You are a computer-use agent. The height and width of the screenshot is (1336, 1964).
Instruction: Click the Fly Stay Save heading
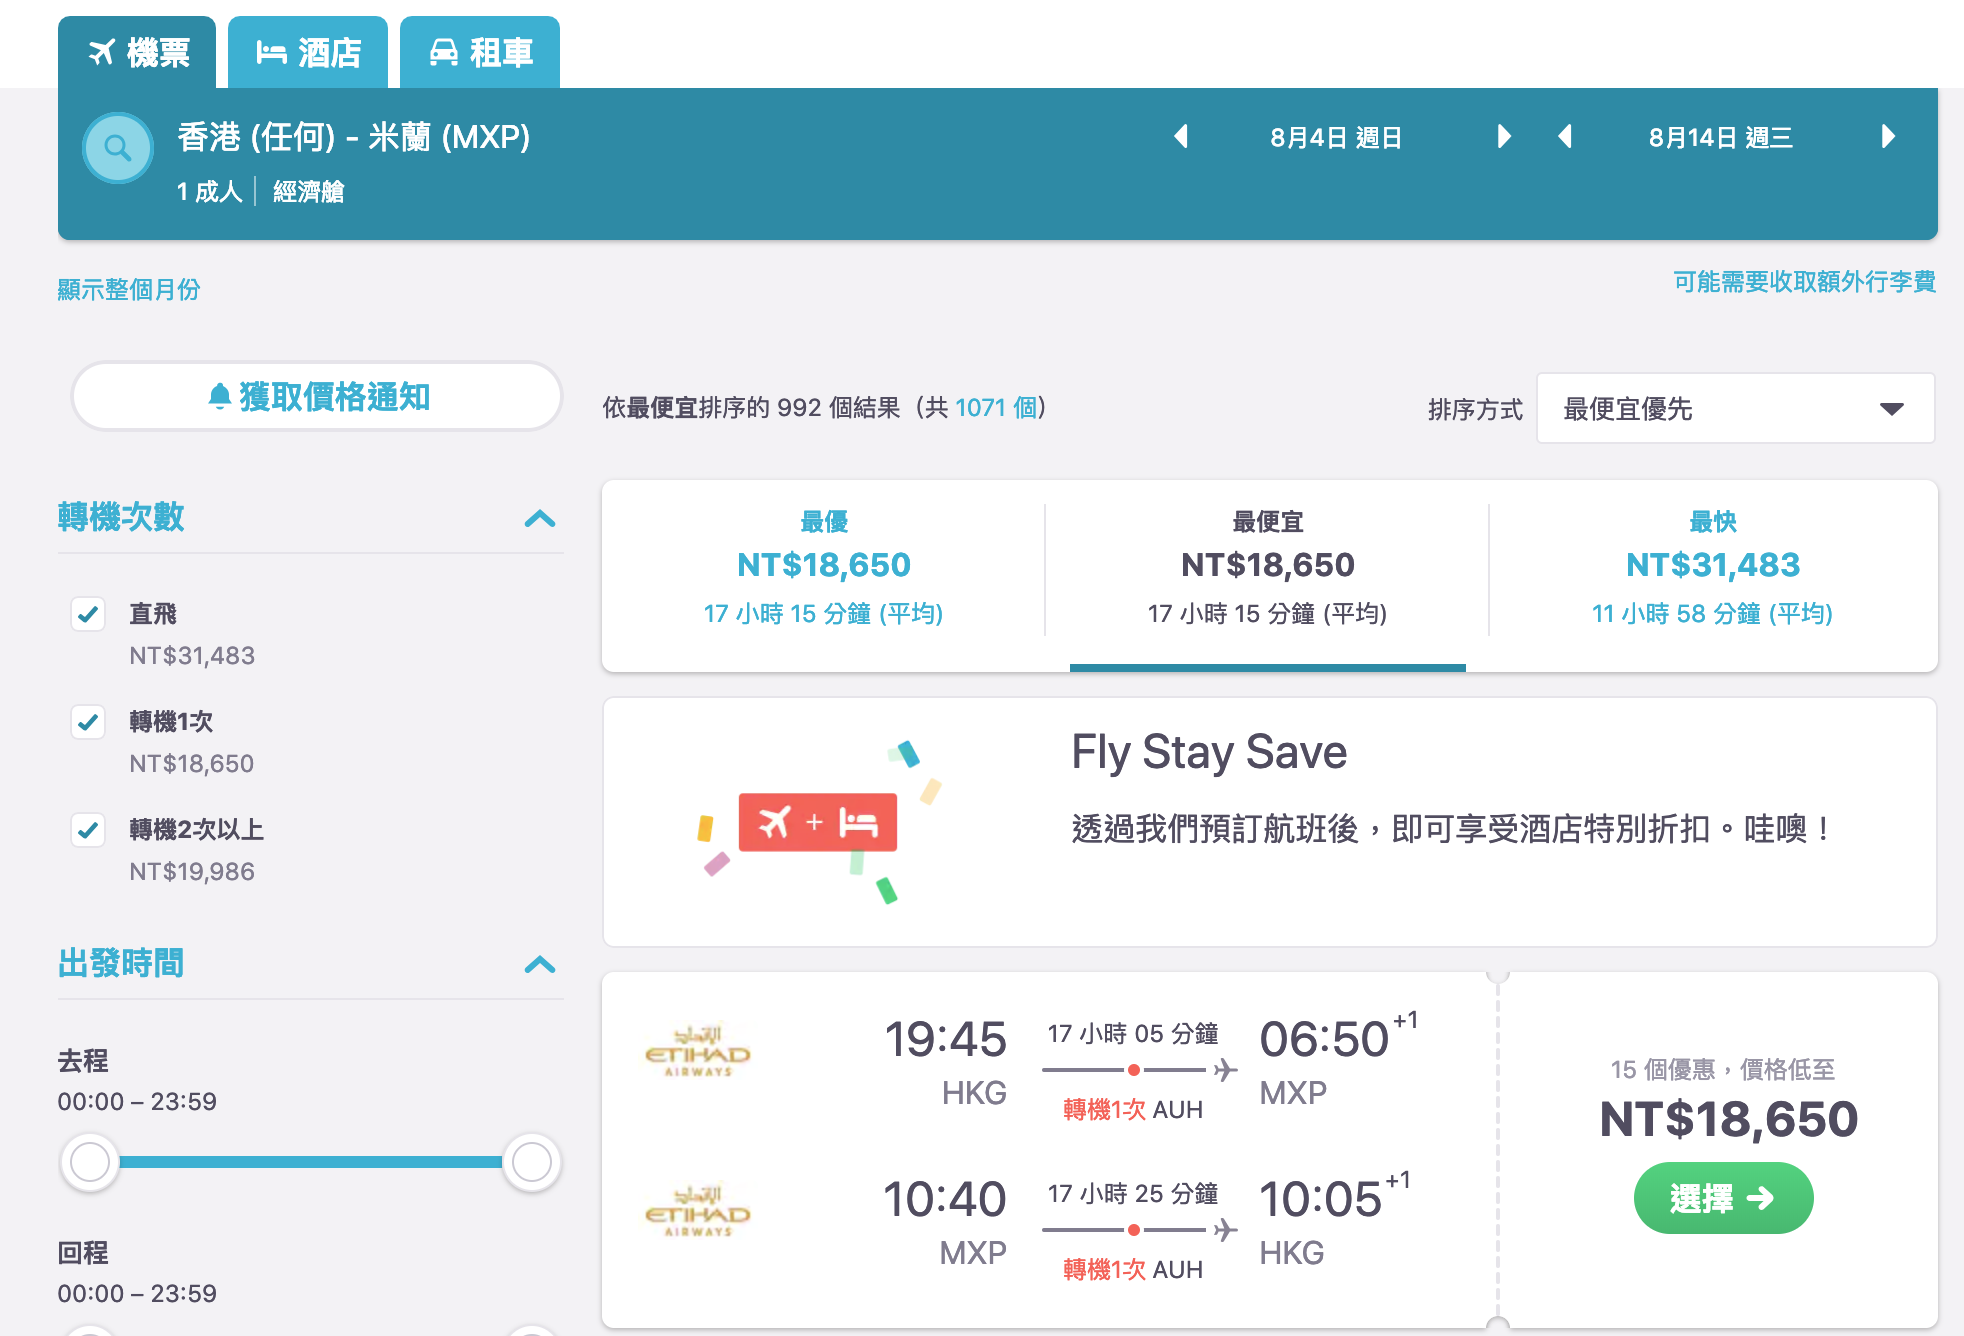(x=1209, y=752)
